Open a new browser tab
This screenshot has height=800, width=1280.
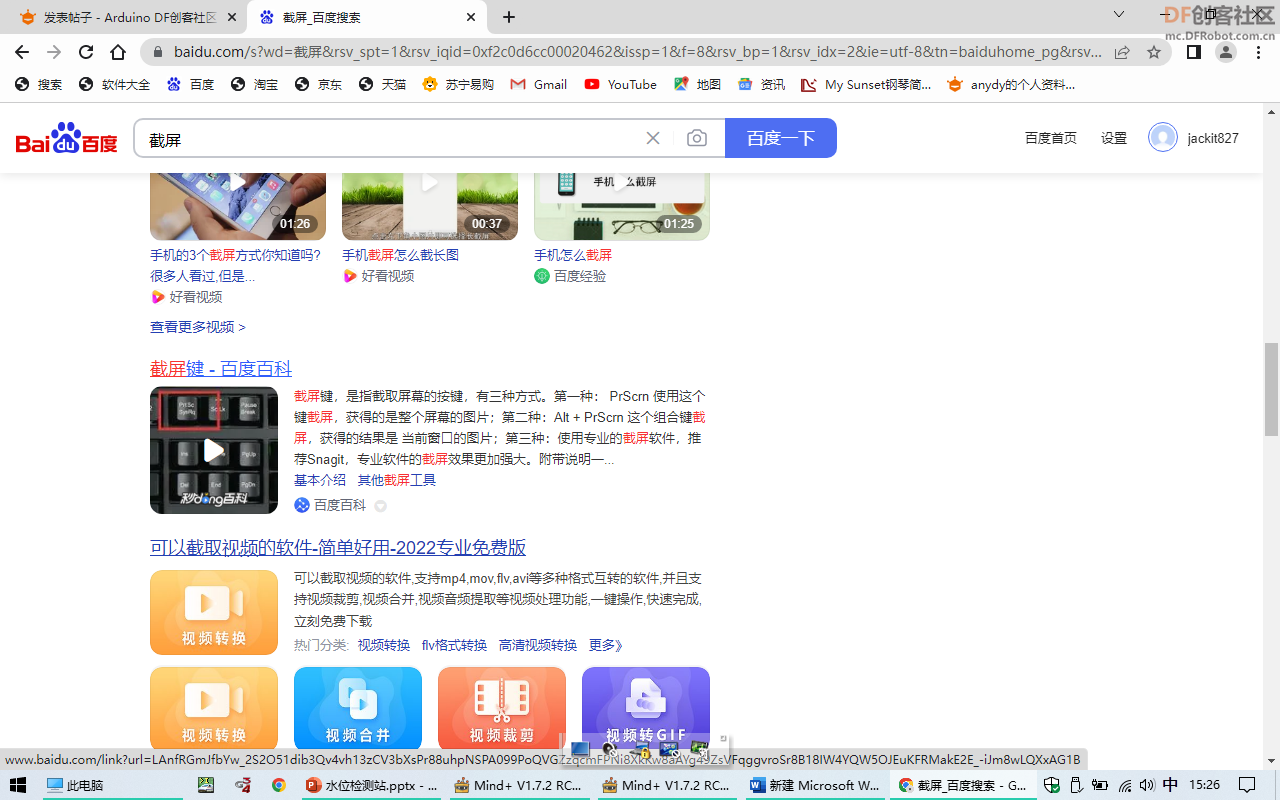[x=509, y=17]
